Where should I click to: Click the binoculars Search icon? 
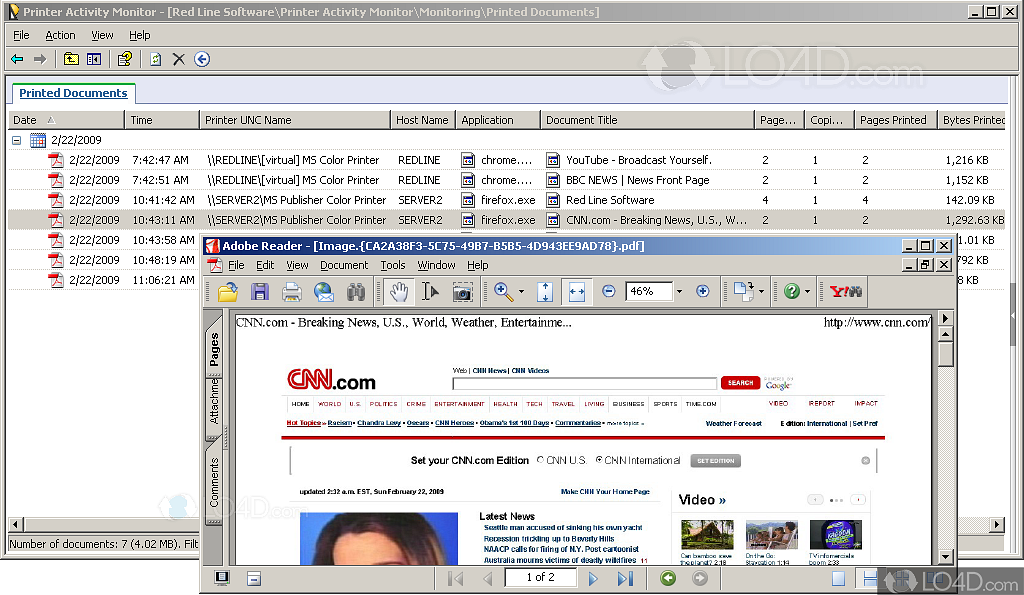355,292
